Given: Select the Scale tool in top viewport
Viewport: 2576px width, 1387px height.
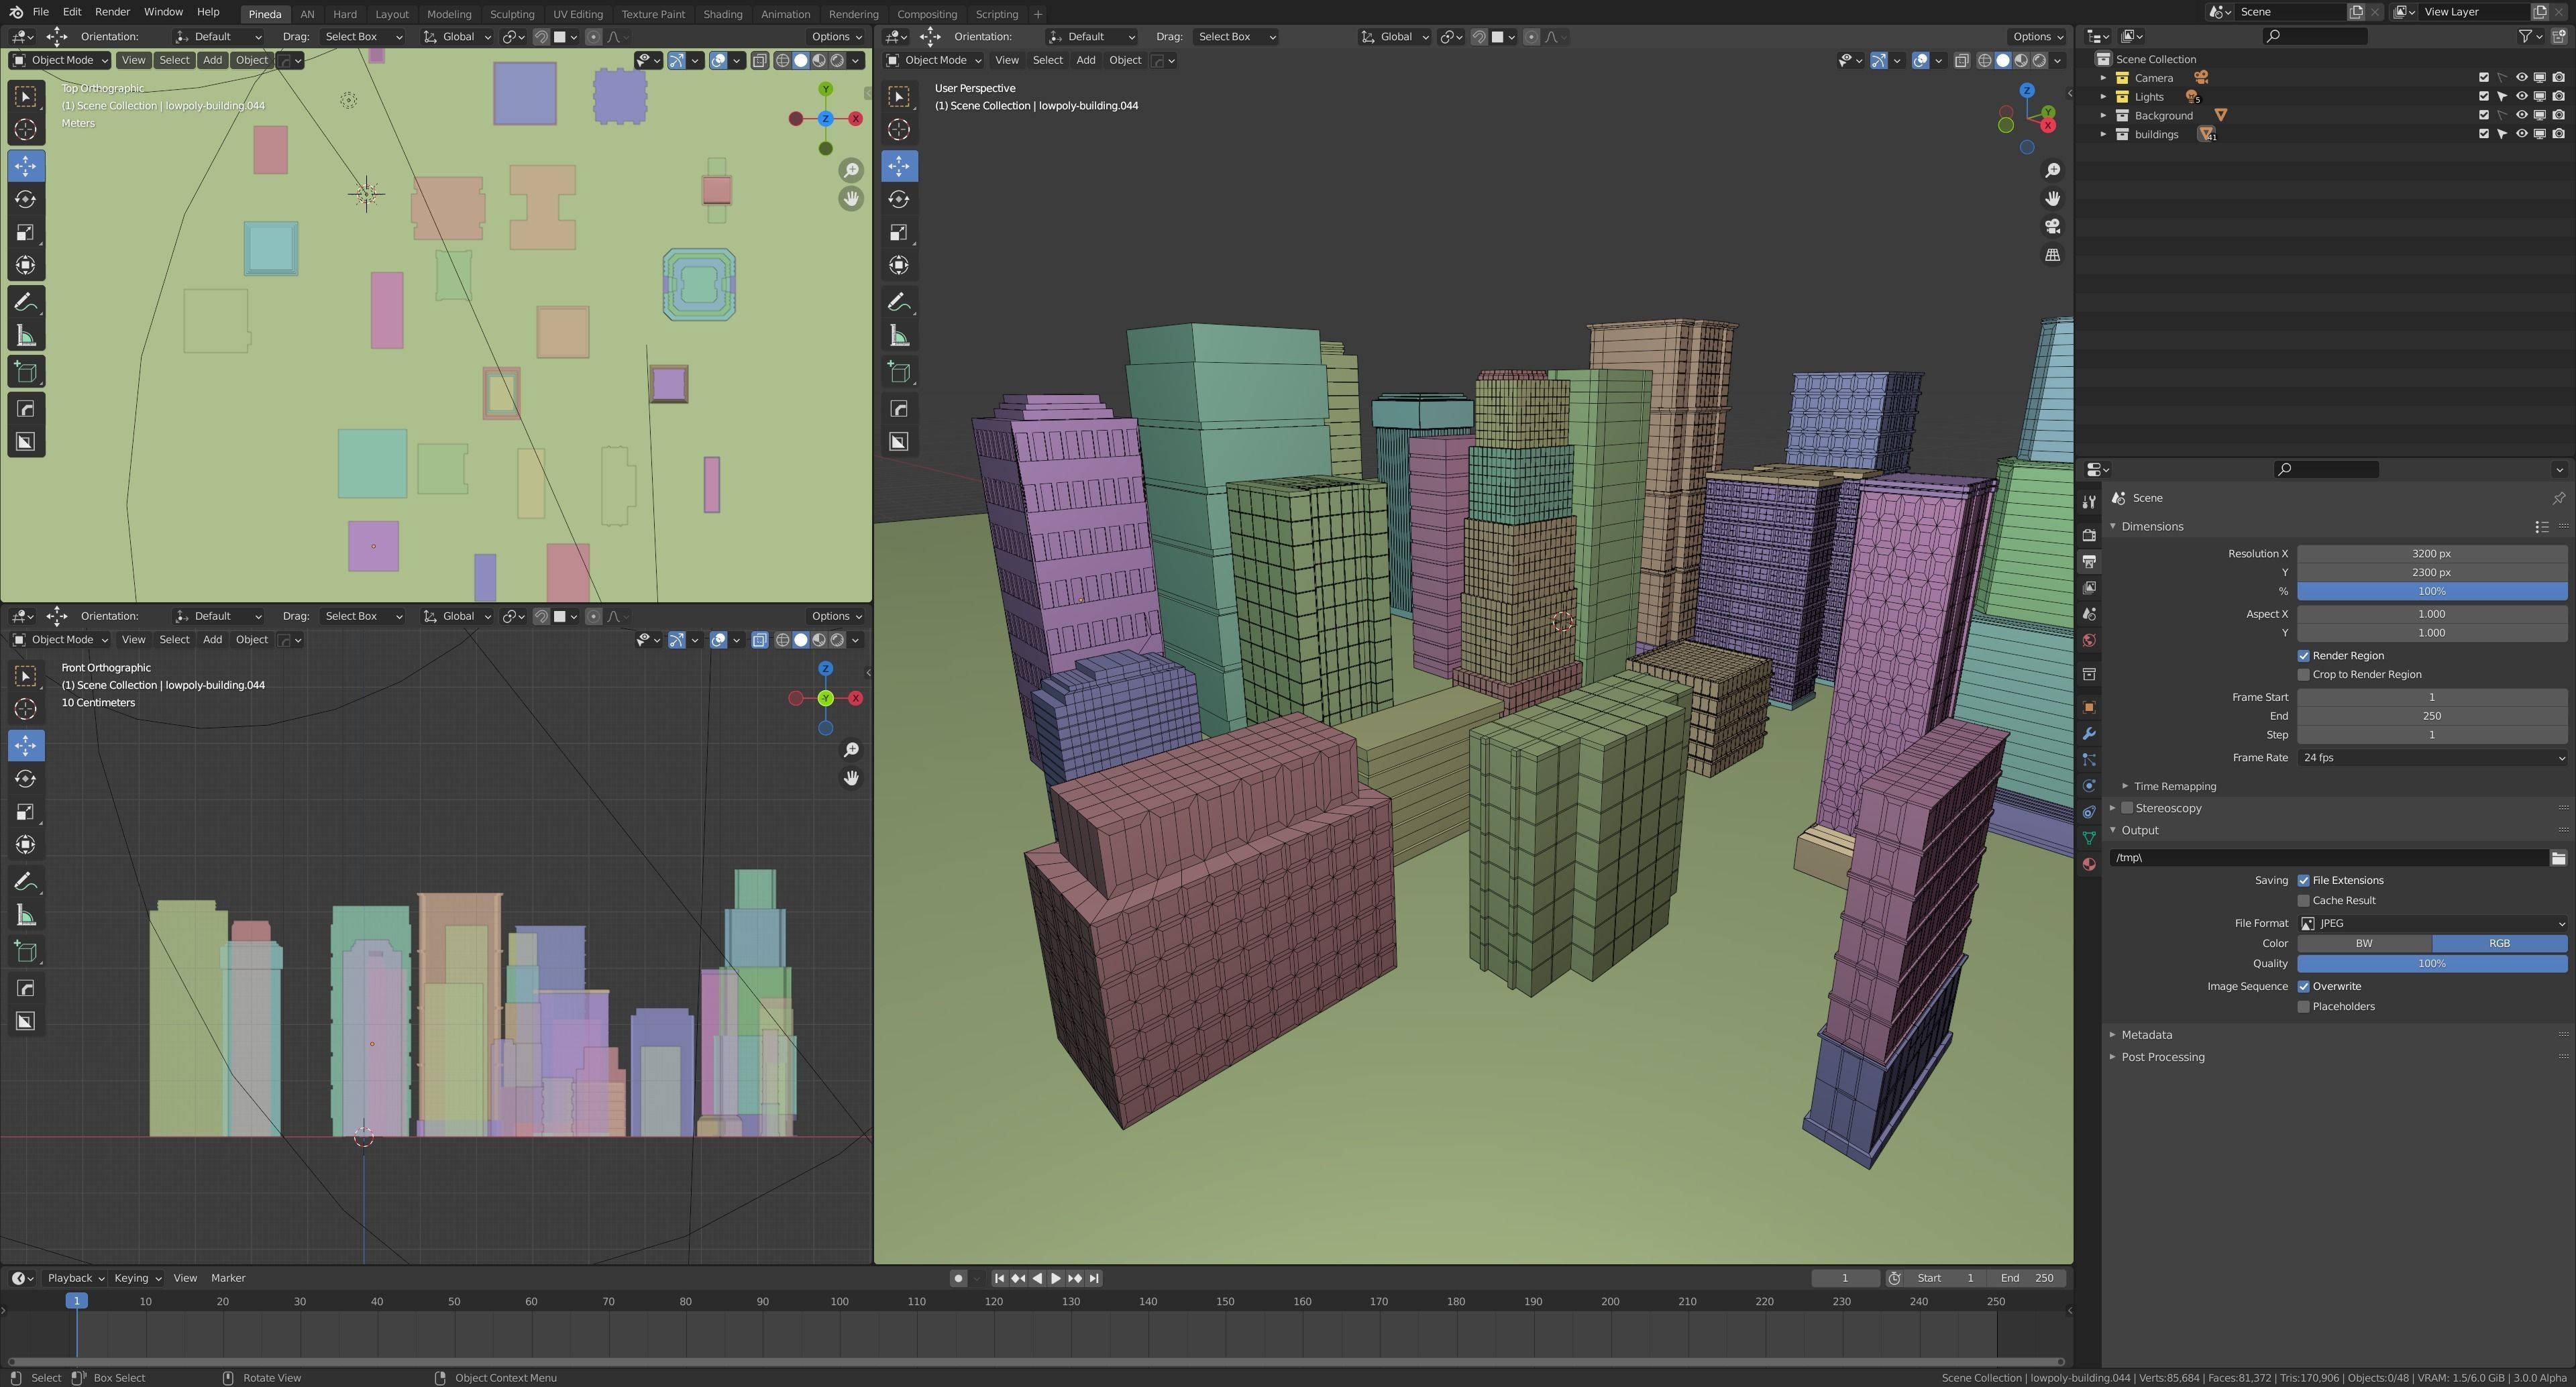Looking at the screenshot, I should [x=26, y=232].
